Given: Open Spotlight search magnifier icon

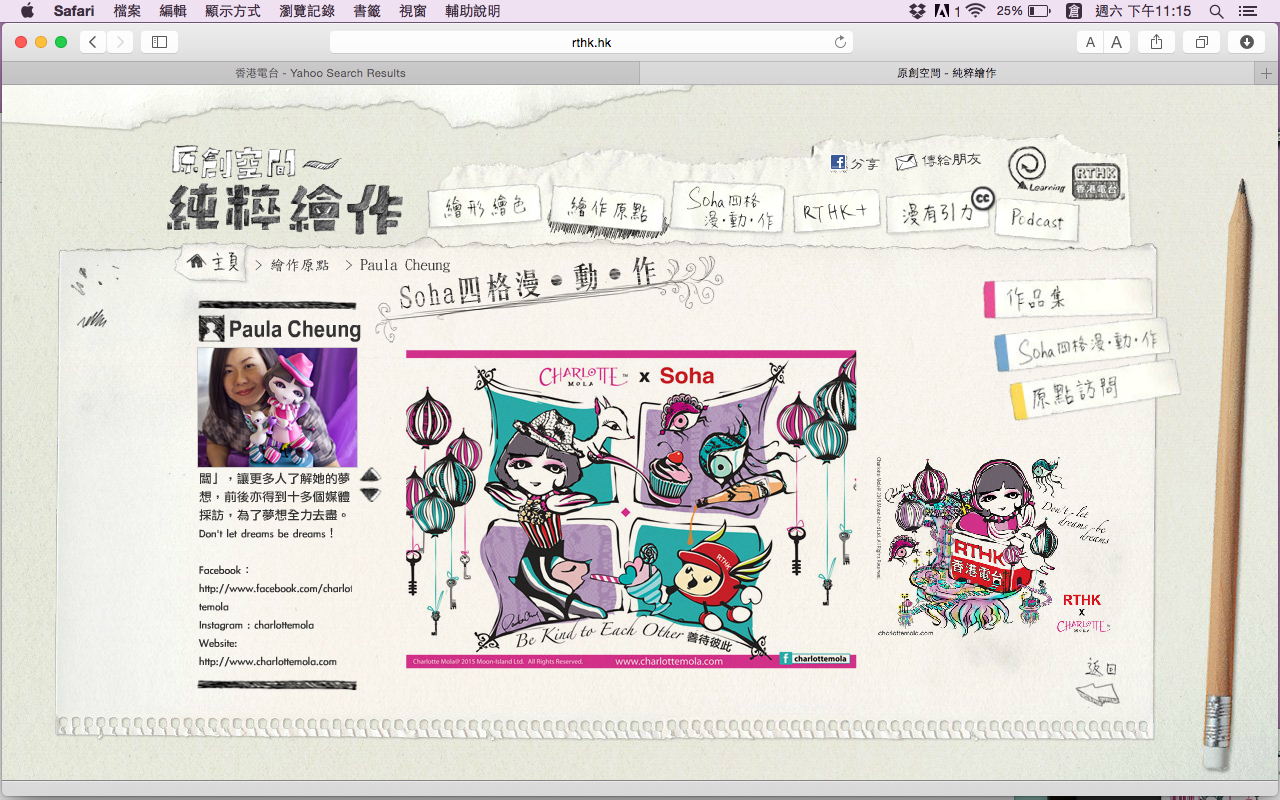Looking at the screenshot, I should [1216, 11].
